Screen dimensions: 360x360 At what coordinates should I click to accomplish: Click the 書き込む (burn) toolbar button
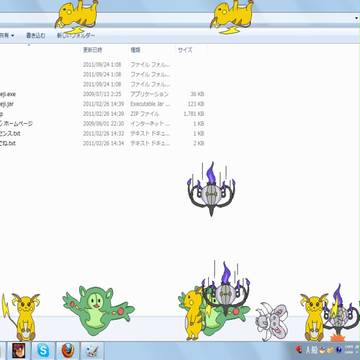tap(36, 35)
